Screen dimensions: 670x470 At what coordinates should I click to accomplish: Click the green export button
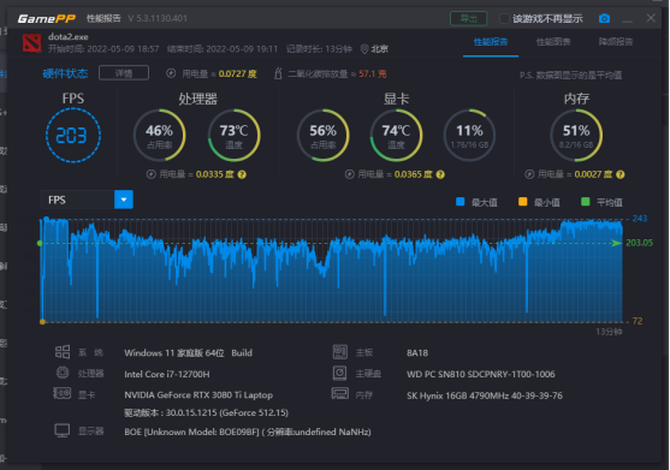468,18
